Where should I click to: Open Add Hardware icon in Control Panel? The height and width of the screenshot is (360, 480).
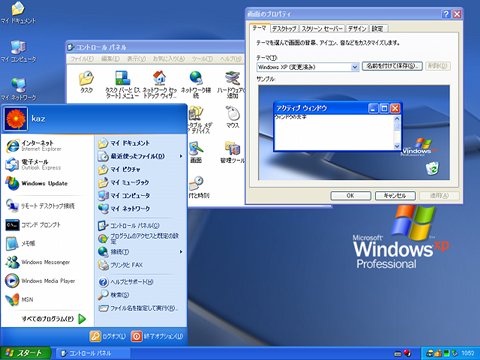[x=231, y=84]
